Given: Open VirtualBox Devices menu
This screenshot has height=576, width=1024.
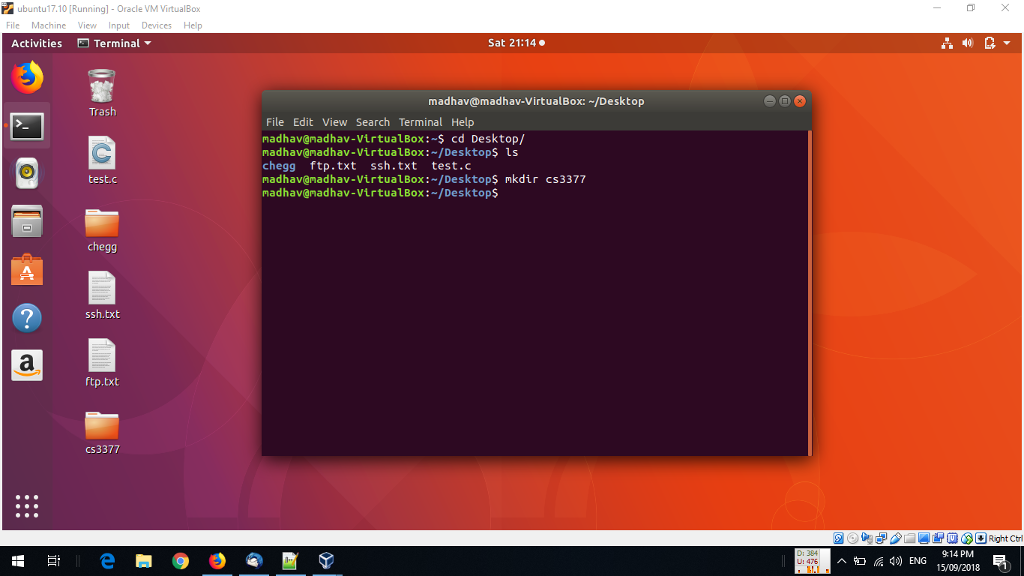Looking at the screenshot, I should [156, 25].
